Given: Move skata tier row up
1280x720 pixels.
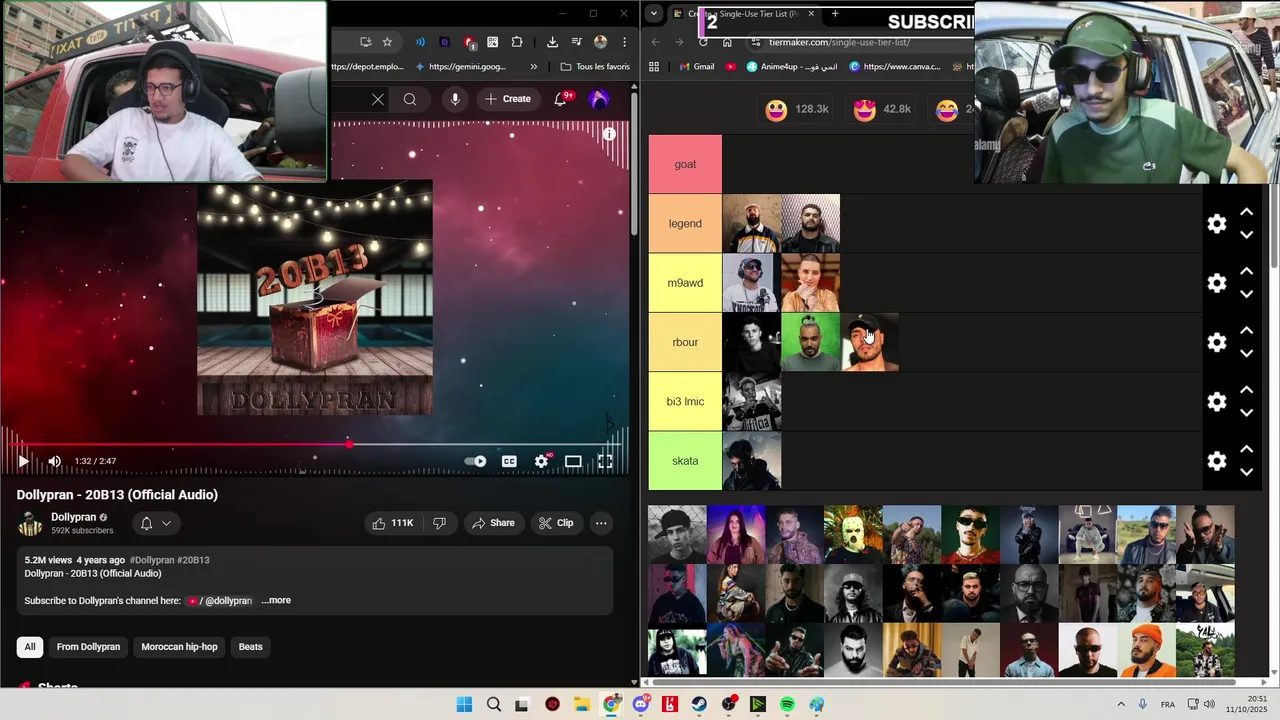Looking at the screenshot, I should coord(1247,449).
